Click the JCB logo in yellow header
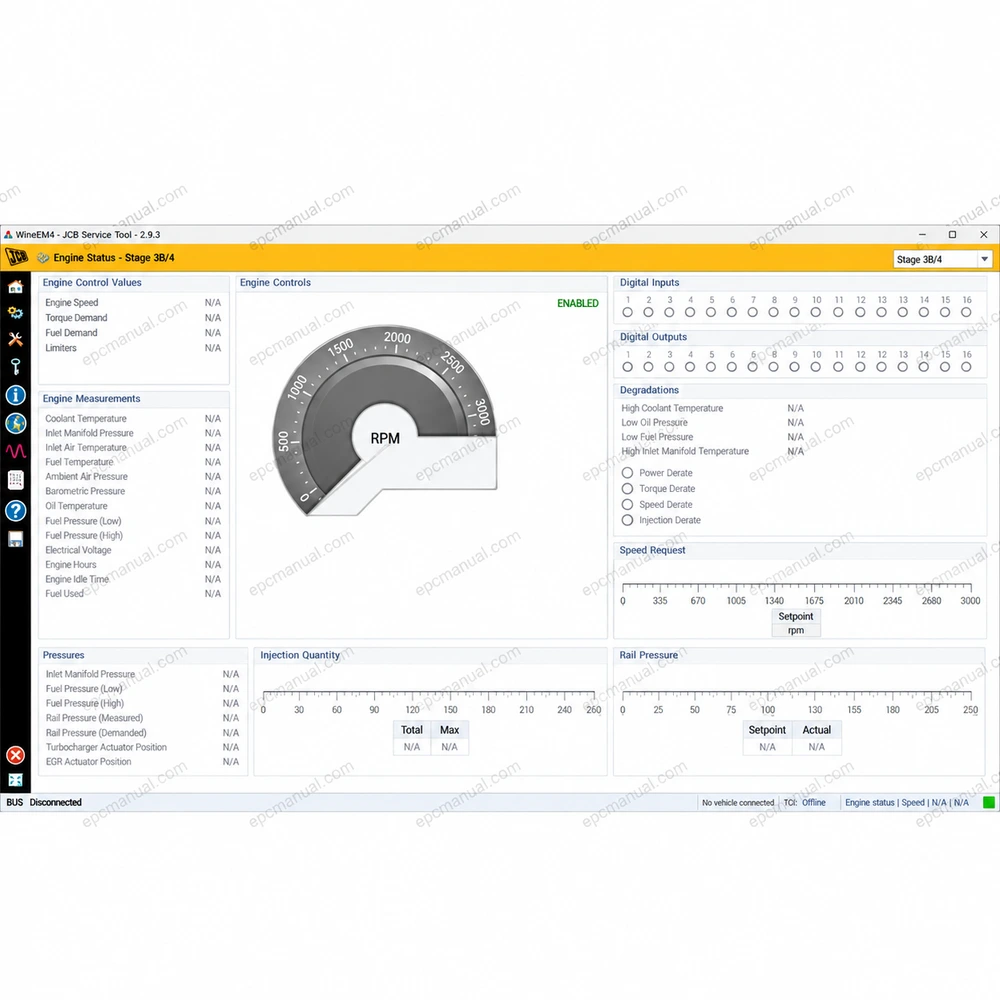Screen dimensions: 1000x1000 pos(17,257)
